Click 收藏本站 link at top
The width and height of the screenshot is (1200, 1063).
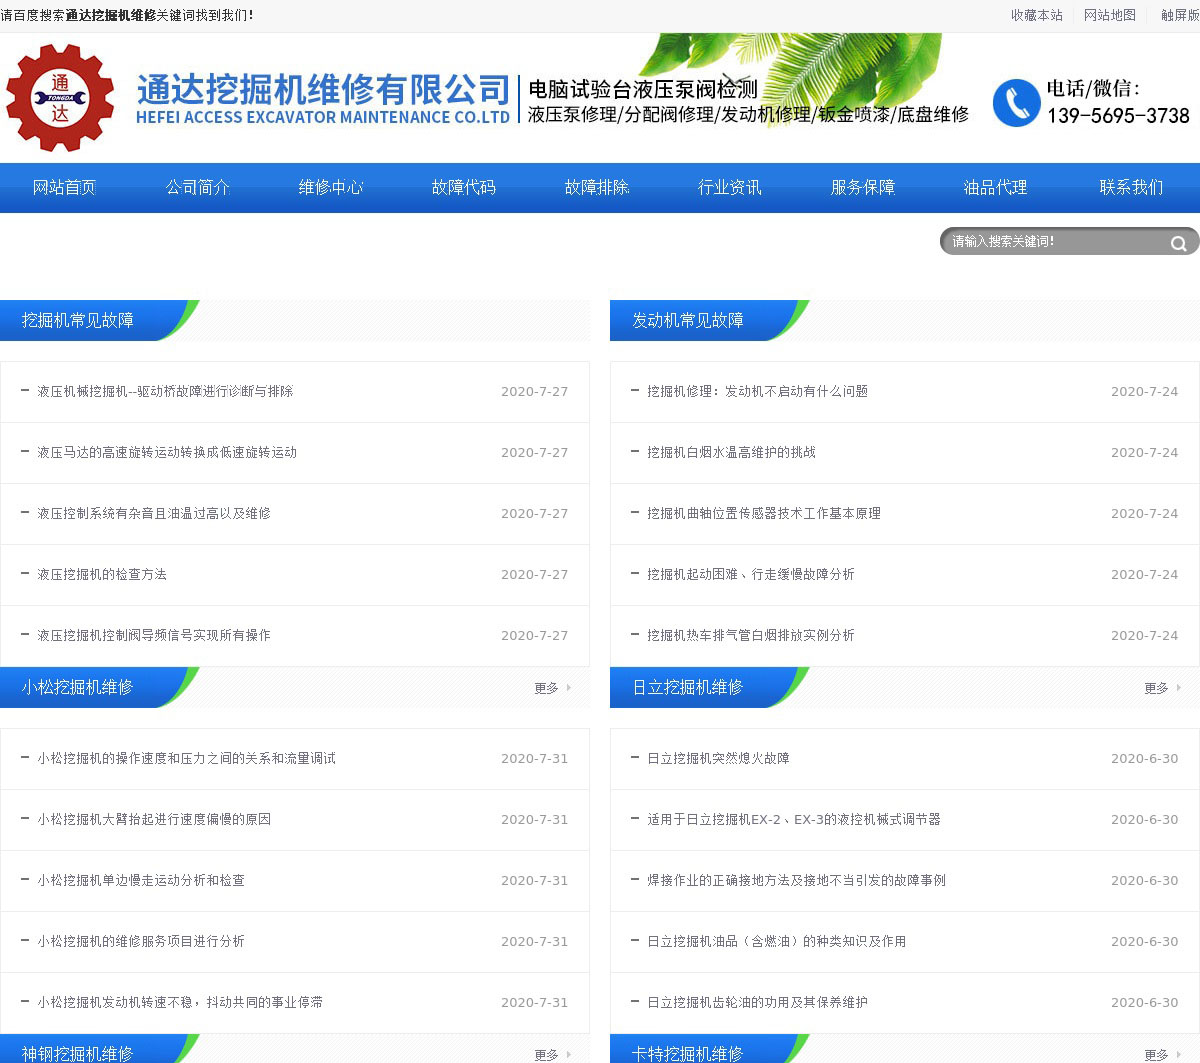pyautogui.click(x=1036, y=15)
